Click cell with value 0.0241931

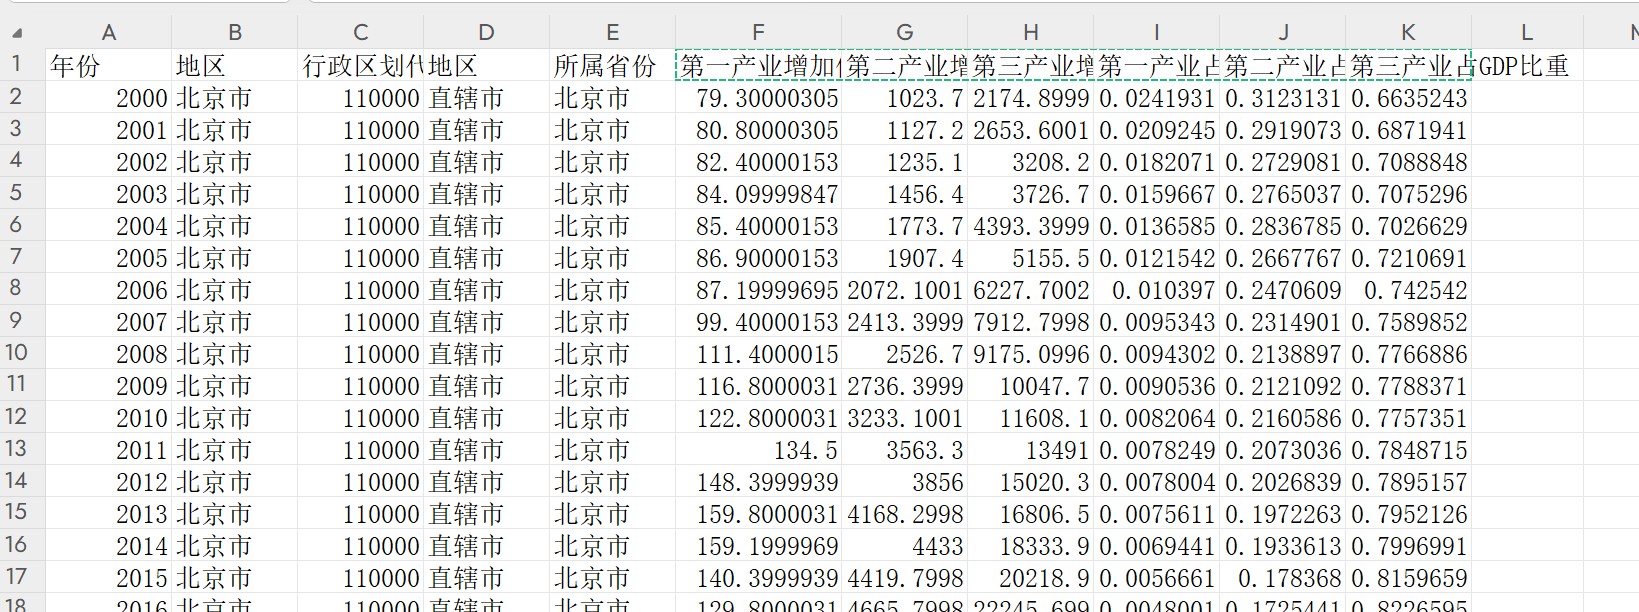tap(1157, 98)
